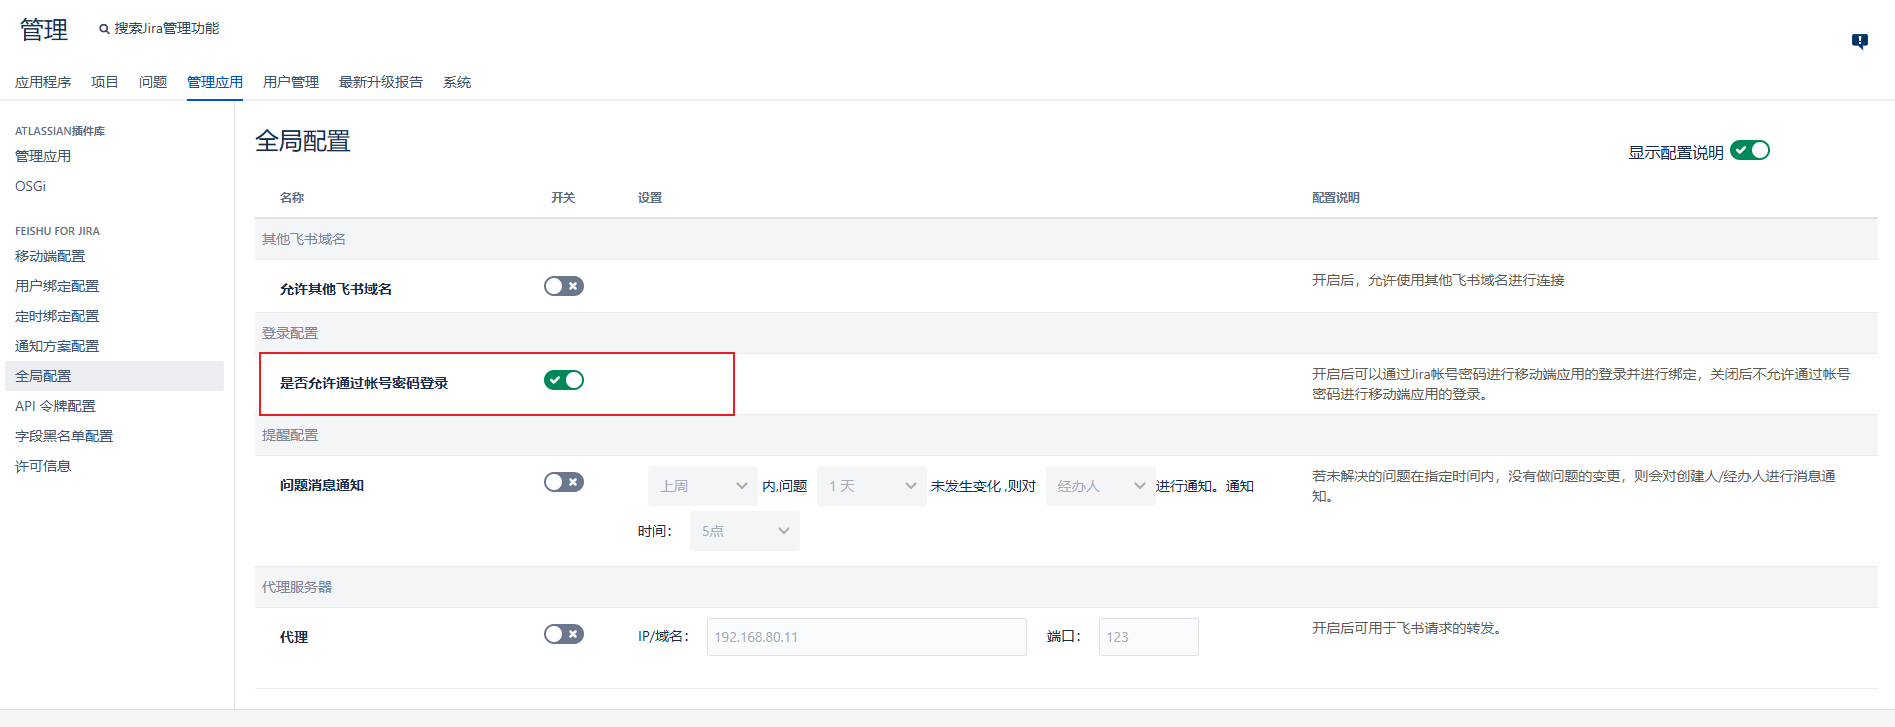Open the 系统 tab
Image resolution: width=1895 pixels, height=727 pixels.
click(457, 82)
